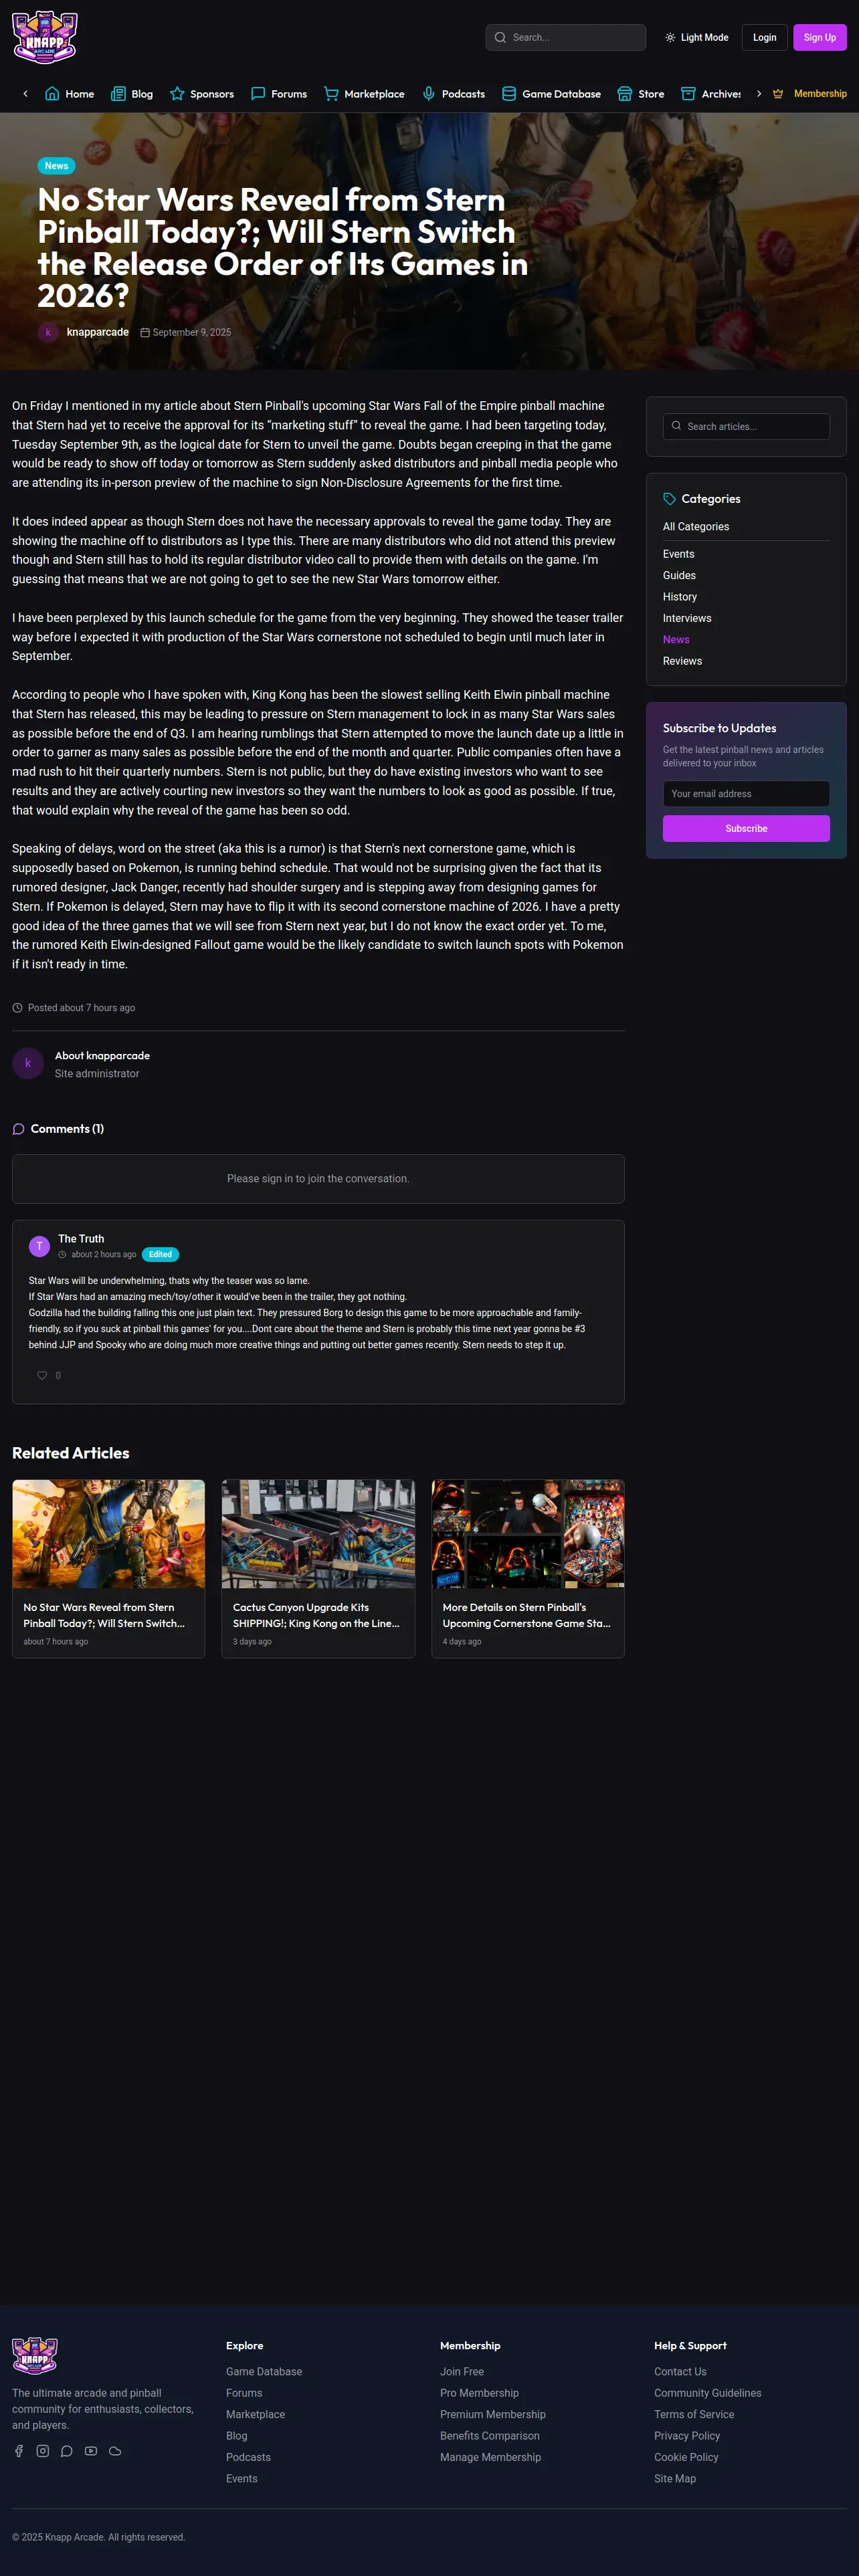This screenshot has height=2576, width=859.
Task: Click Please sign in to join conversation
Action: [x=318, y=1179]
